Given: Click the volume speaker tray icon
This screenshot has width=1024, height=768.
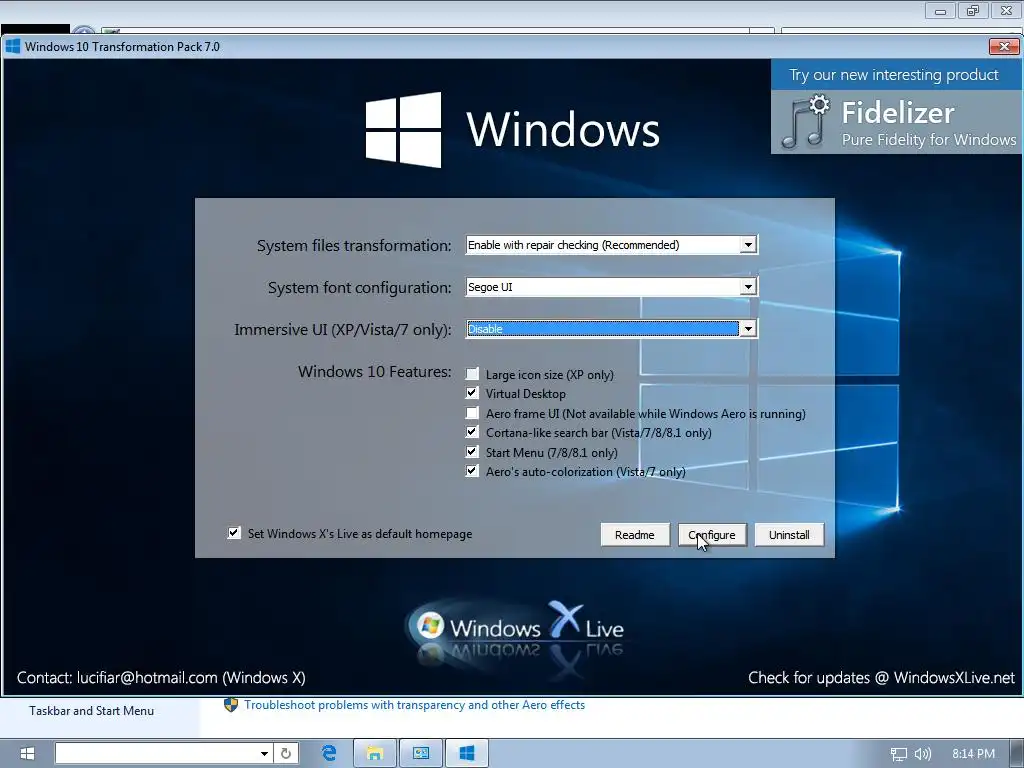Looking at the screenshot, I should click(922, 754).
